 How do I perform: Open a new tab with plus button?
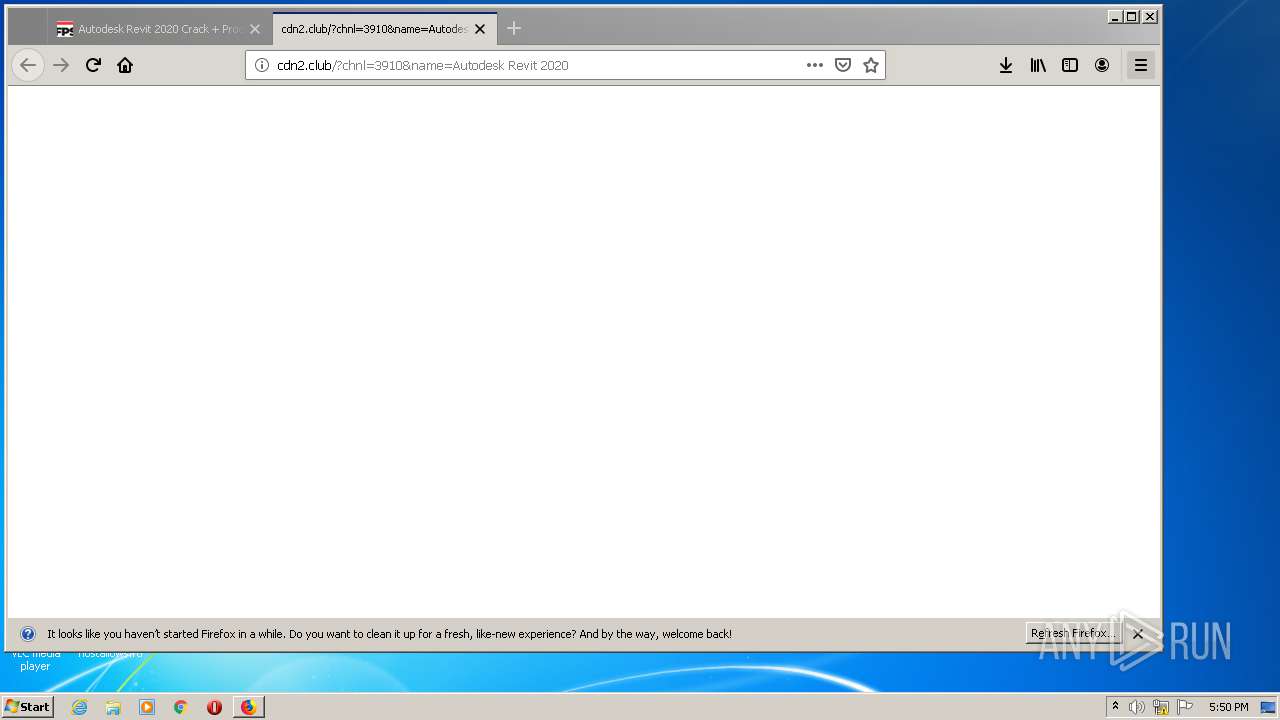click(x=514, y=28)
